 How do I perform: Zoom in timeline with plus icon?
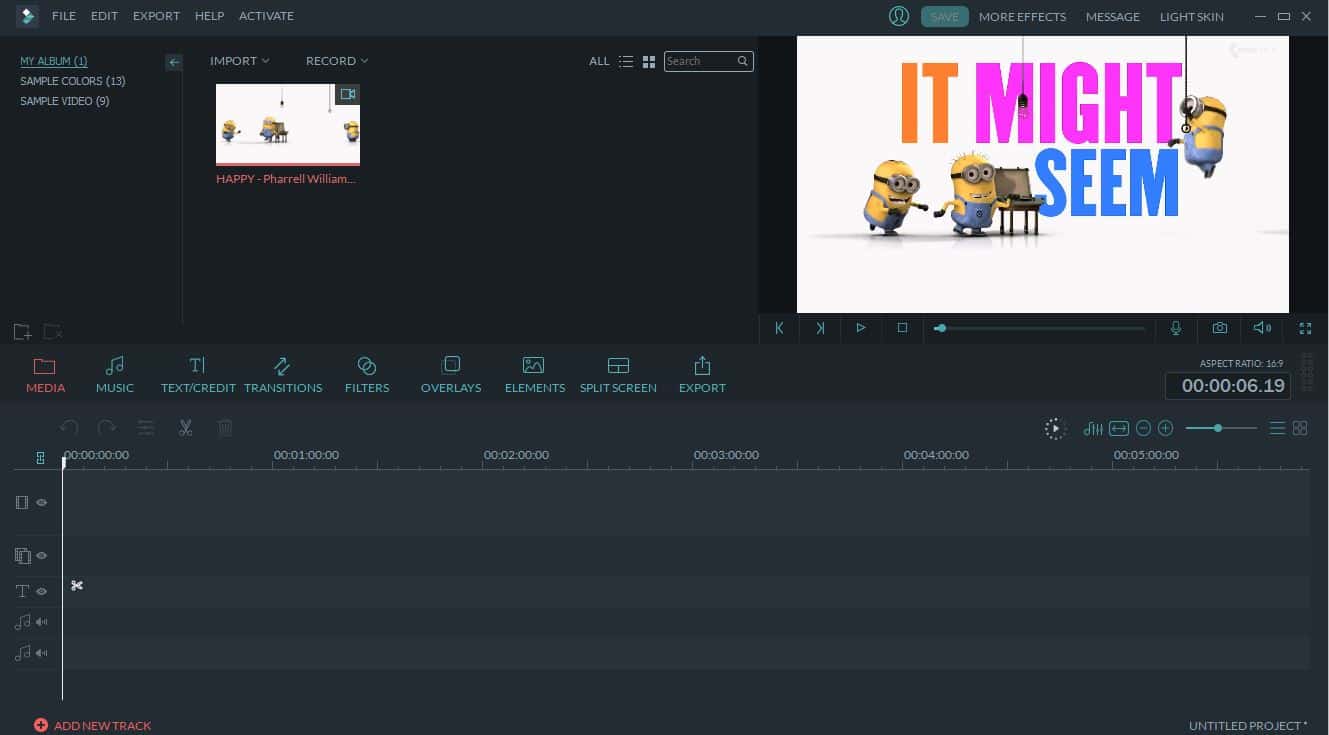[1165, 429]
